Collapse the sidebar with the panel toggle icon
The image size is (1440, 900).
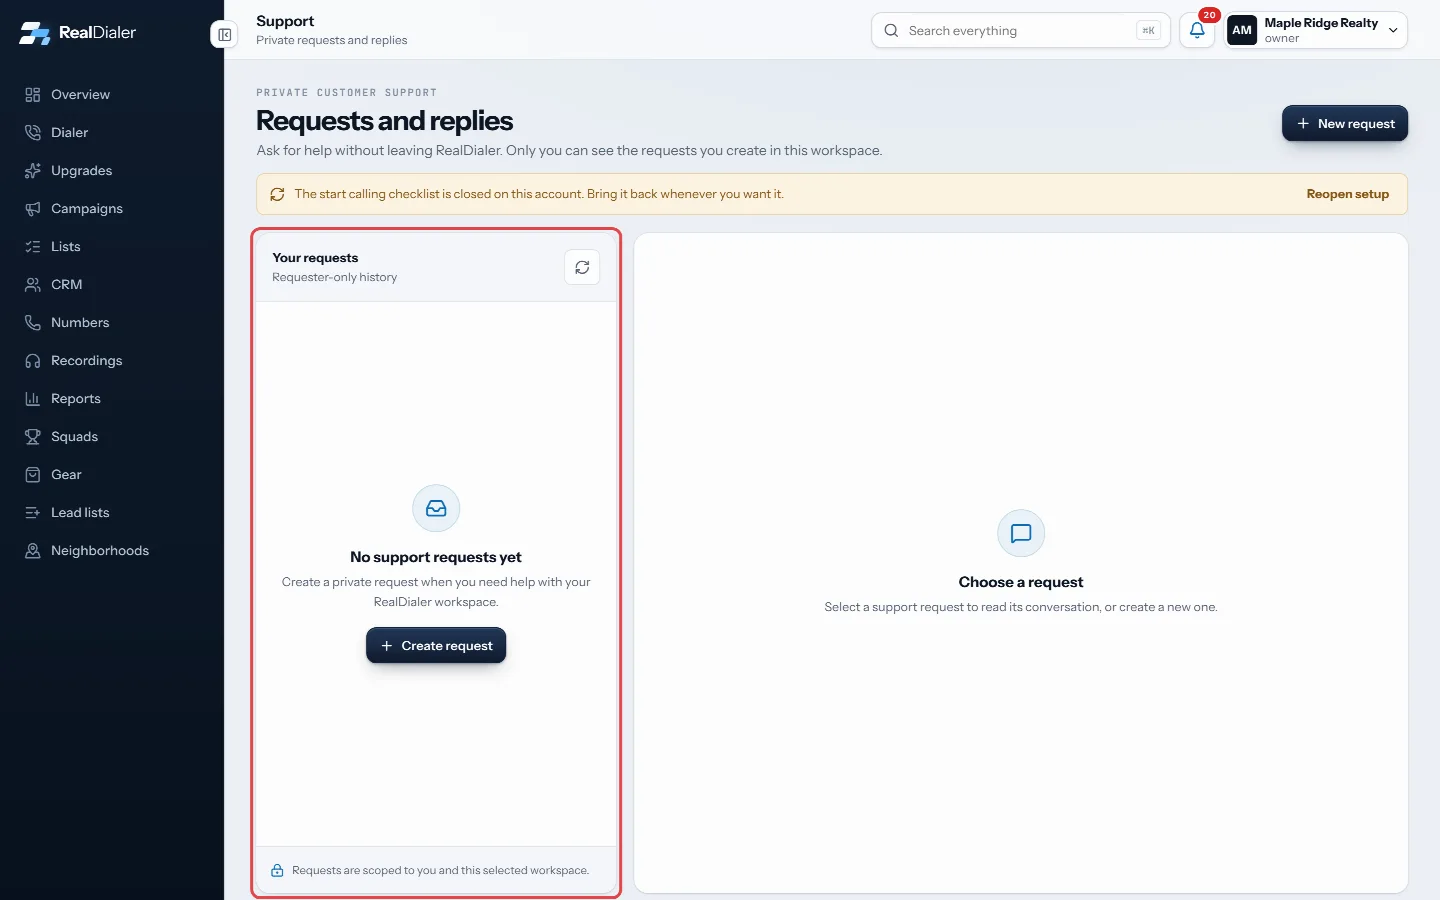pyautogui.click(x=225, y=35)
